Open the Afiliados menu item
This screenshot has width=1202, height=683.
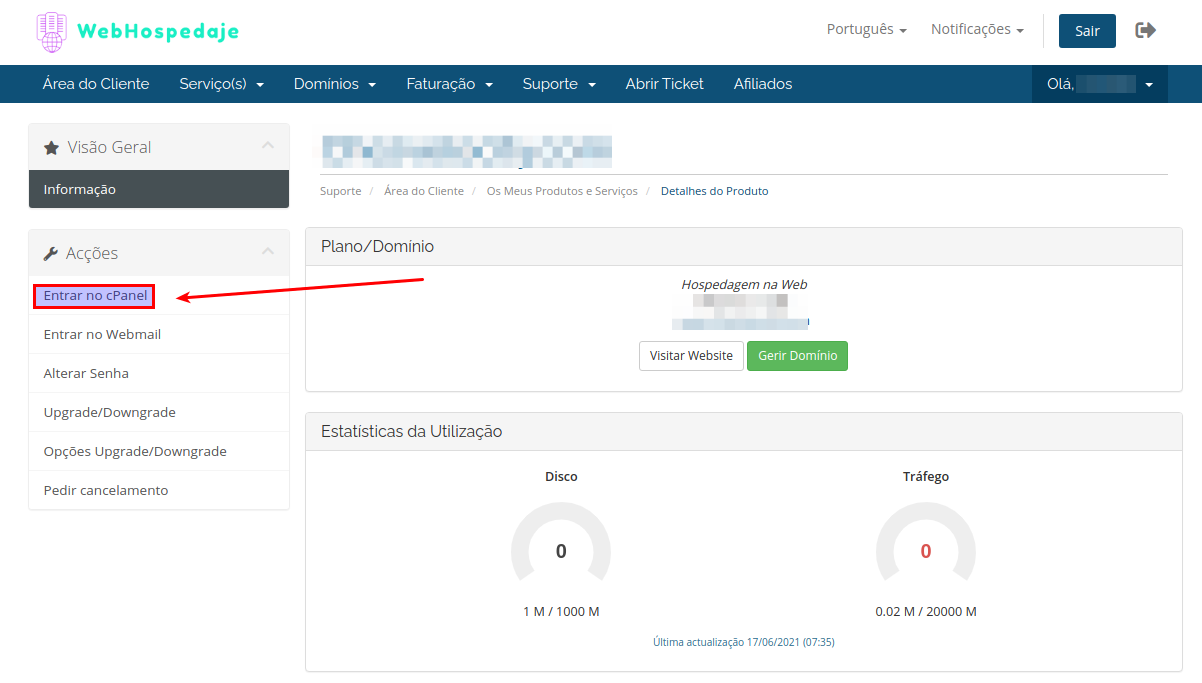pyautogui.click(x=763, y=84)
